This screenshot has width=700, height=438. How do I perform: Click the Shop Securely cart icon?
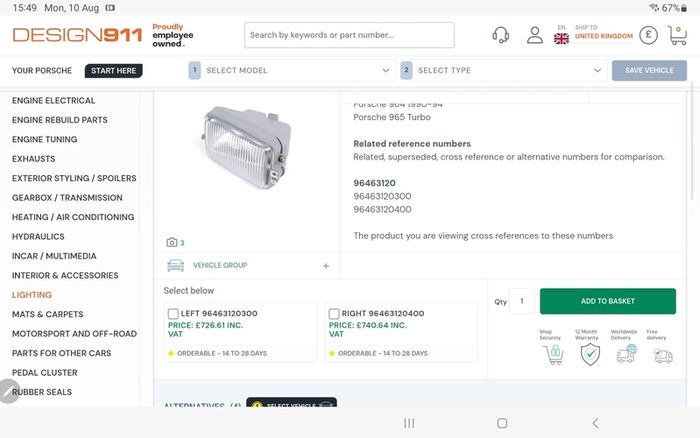[554, 355]
